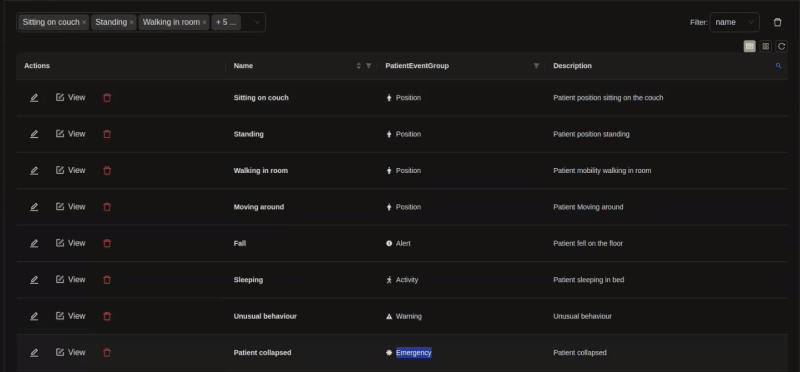Delete the Walking in room row

tap(107, 170)
